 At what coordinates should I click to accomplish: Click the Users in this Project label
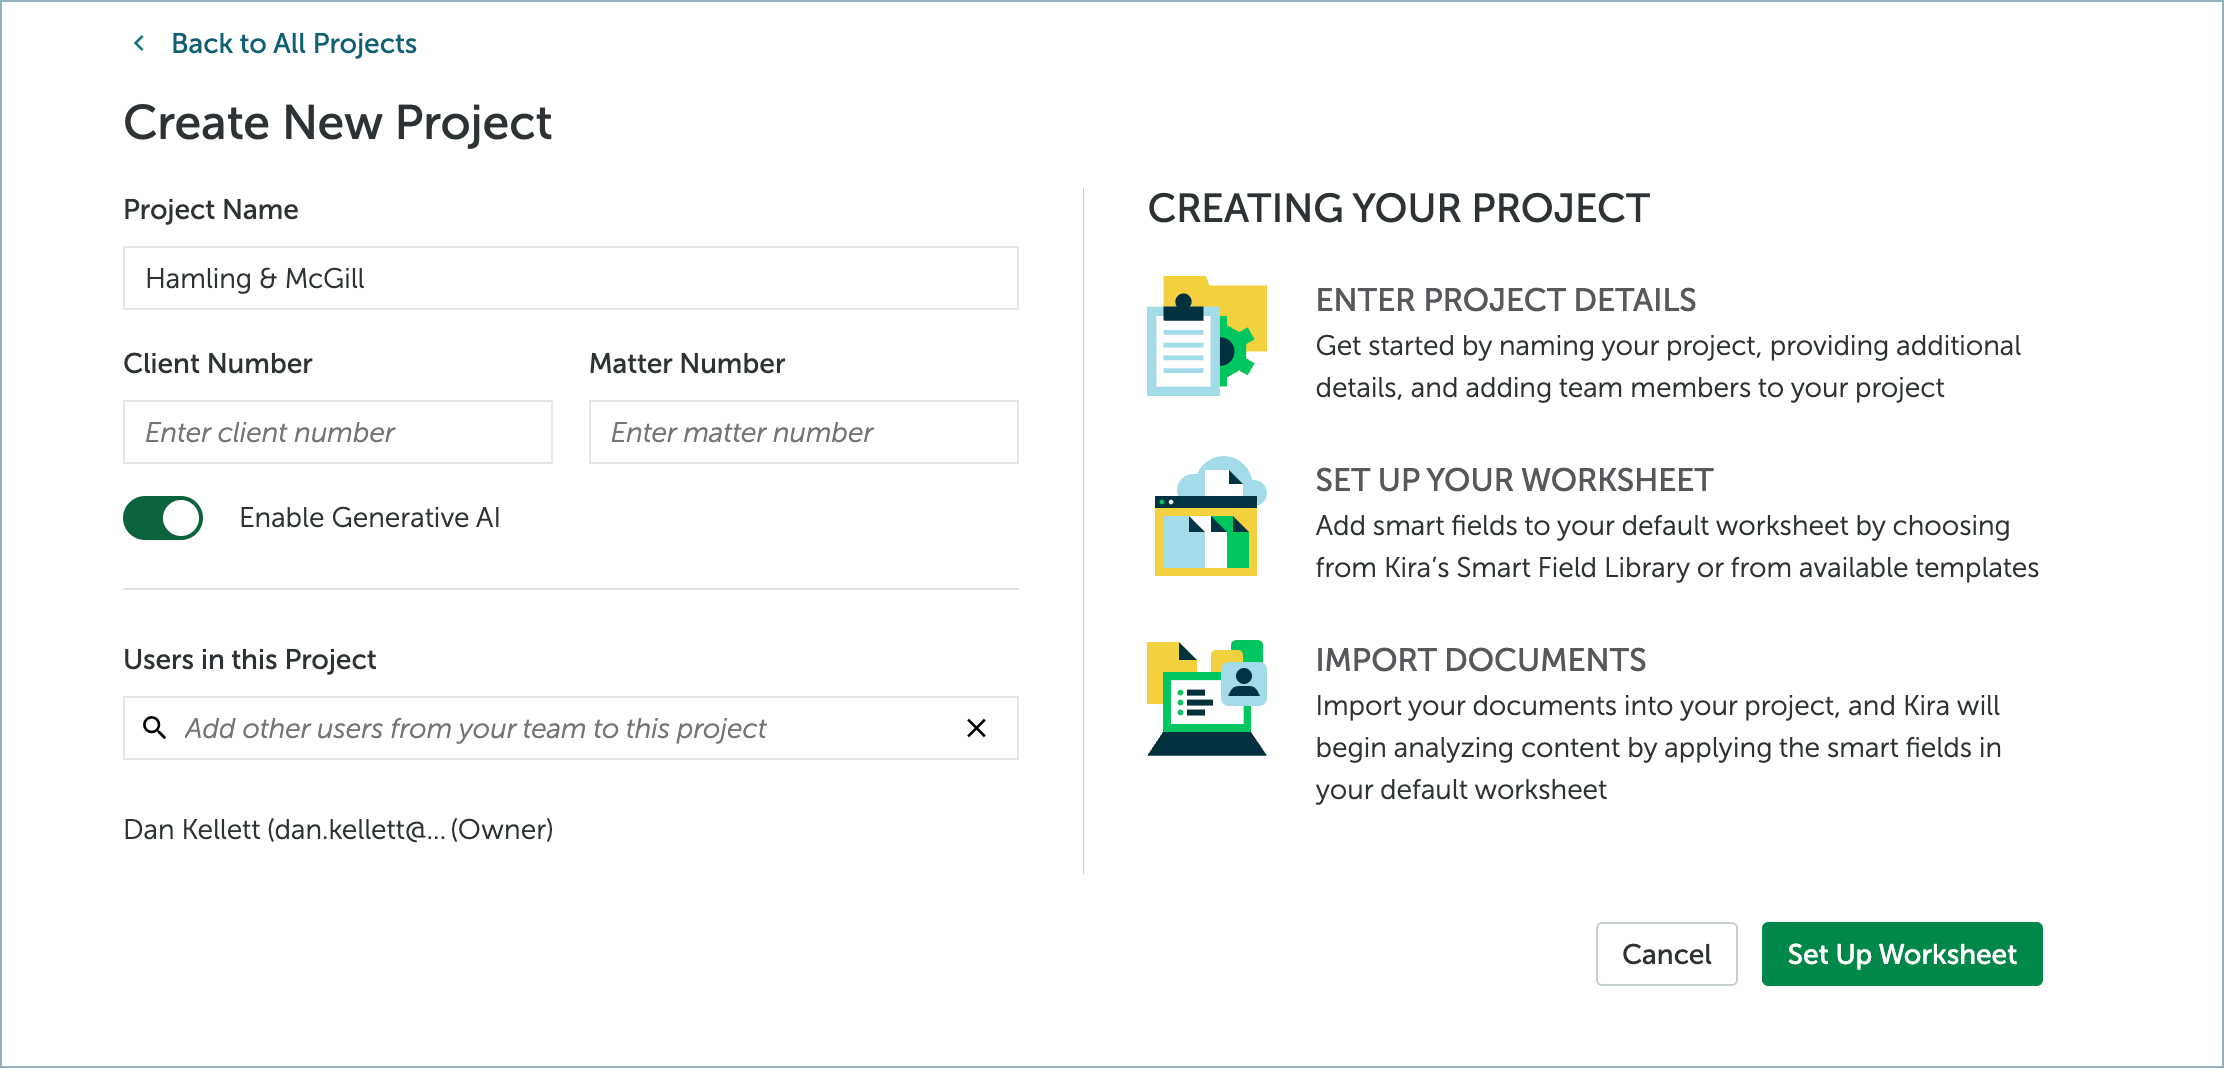click(250, 660)
